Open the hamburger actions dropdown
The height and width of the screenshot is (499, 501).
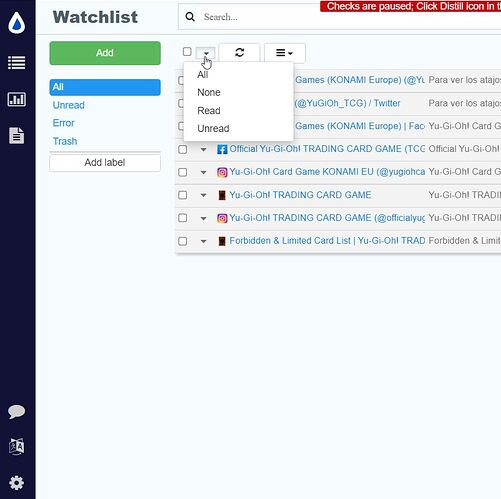click(x=285, y=53)
